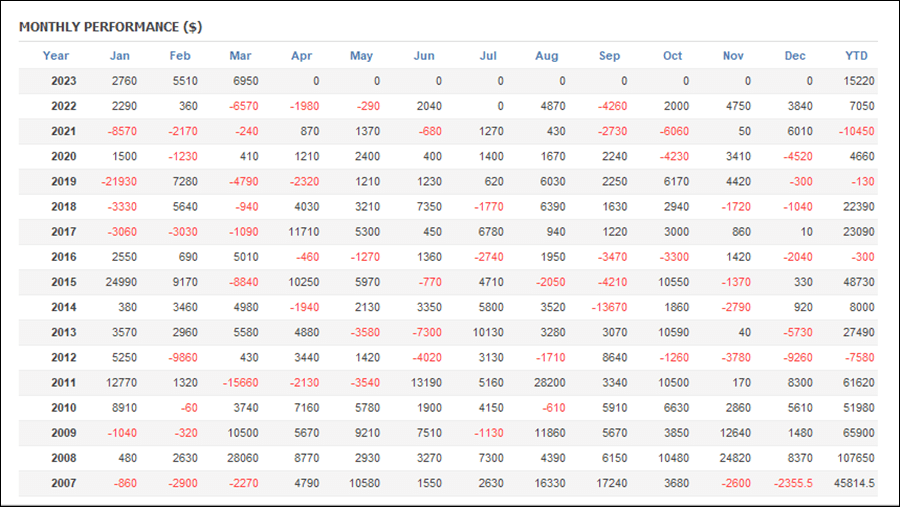Viewport: 900px width, 507px height.
Task: Click the 28060 March 2008 value
Action: pos(243,458)
